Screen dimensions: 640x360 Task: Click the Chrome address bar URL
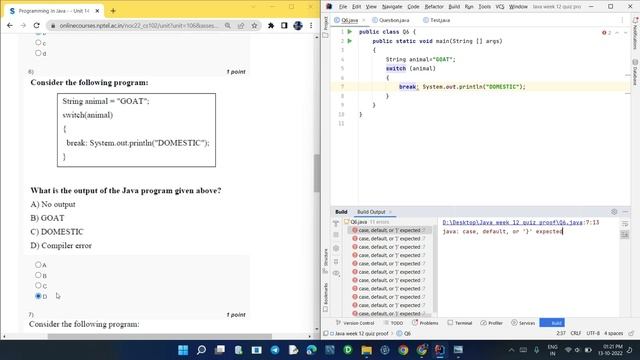tap(139, 25)
